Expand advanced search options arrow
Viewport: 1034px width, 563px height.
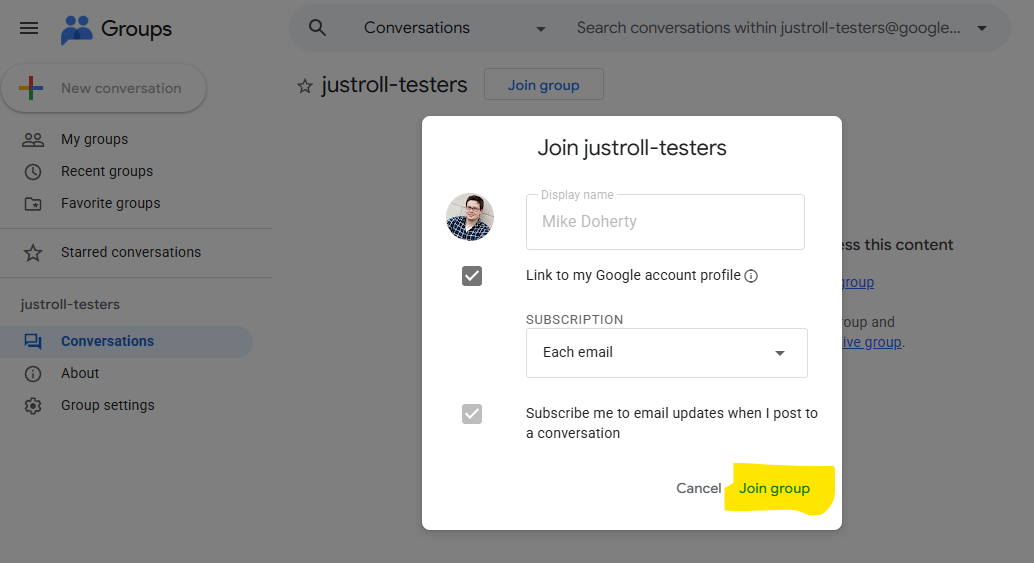click(982, 28)
